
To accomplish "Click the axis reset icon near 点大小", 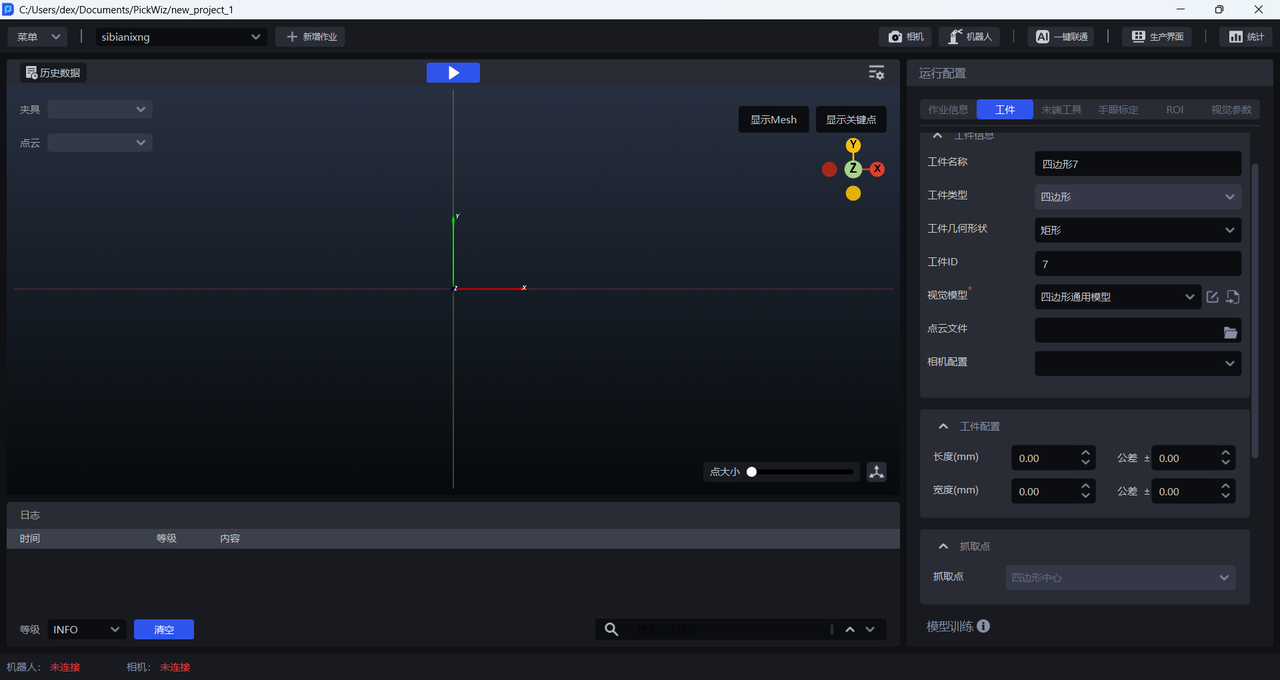I will [x=877, y=472].
